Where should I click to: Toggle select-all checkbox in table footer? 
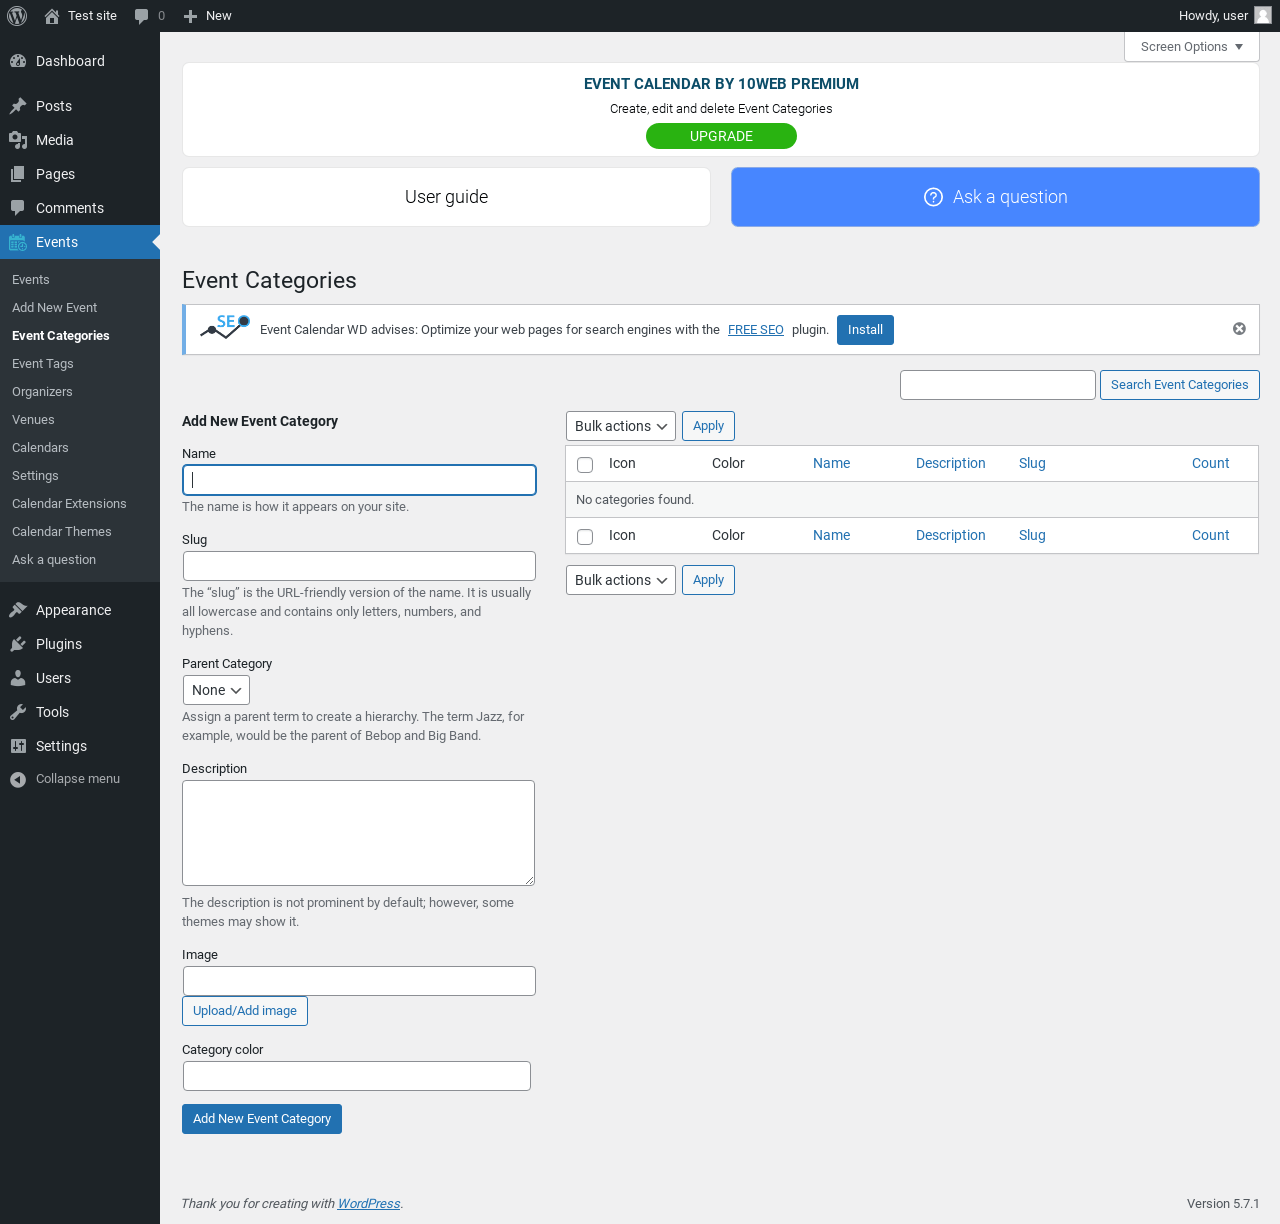[x=585, y=536]
